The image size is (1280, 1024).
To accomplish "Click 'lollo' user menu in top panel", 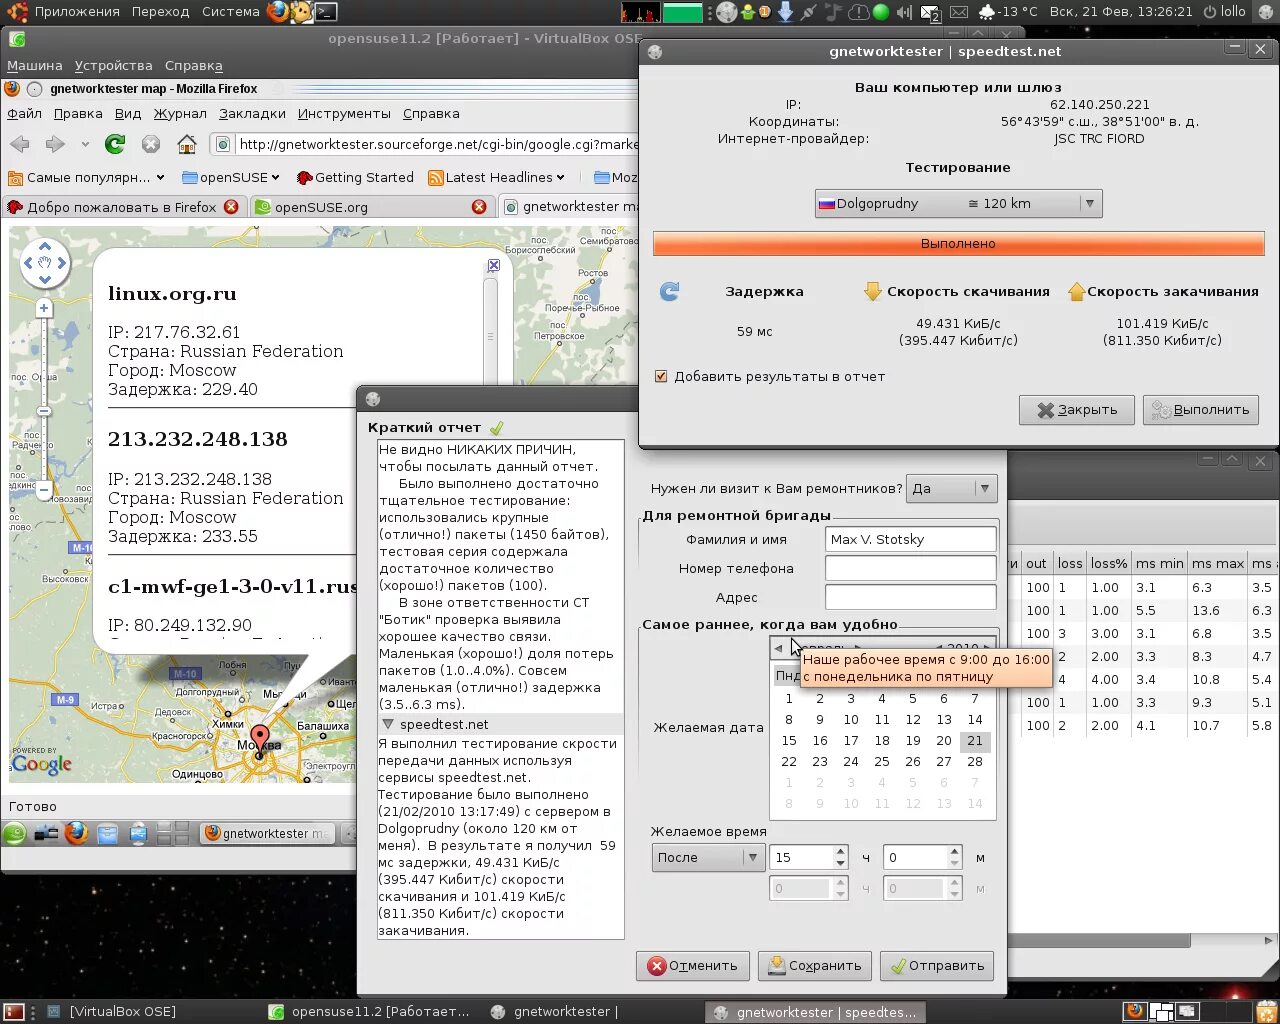I will (x=1224, y=12).
